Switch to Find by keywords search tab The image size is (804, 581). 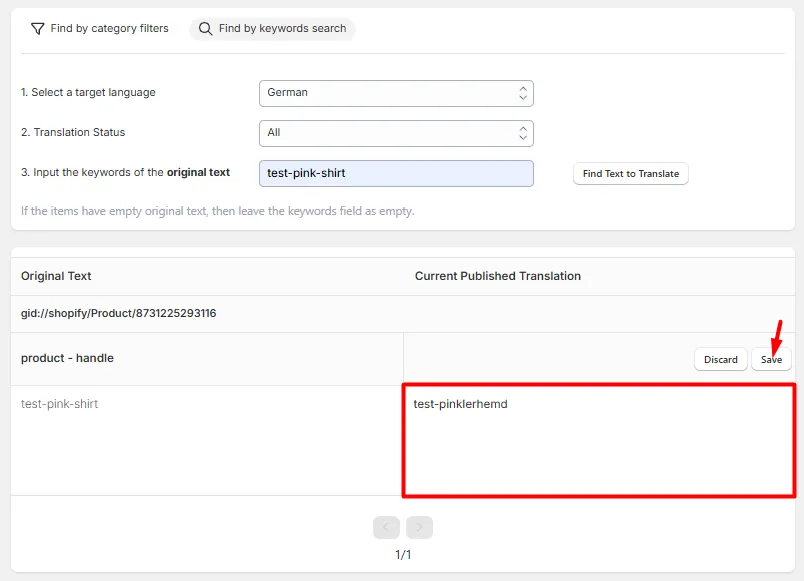(x=272, y=29)
